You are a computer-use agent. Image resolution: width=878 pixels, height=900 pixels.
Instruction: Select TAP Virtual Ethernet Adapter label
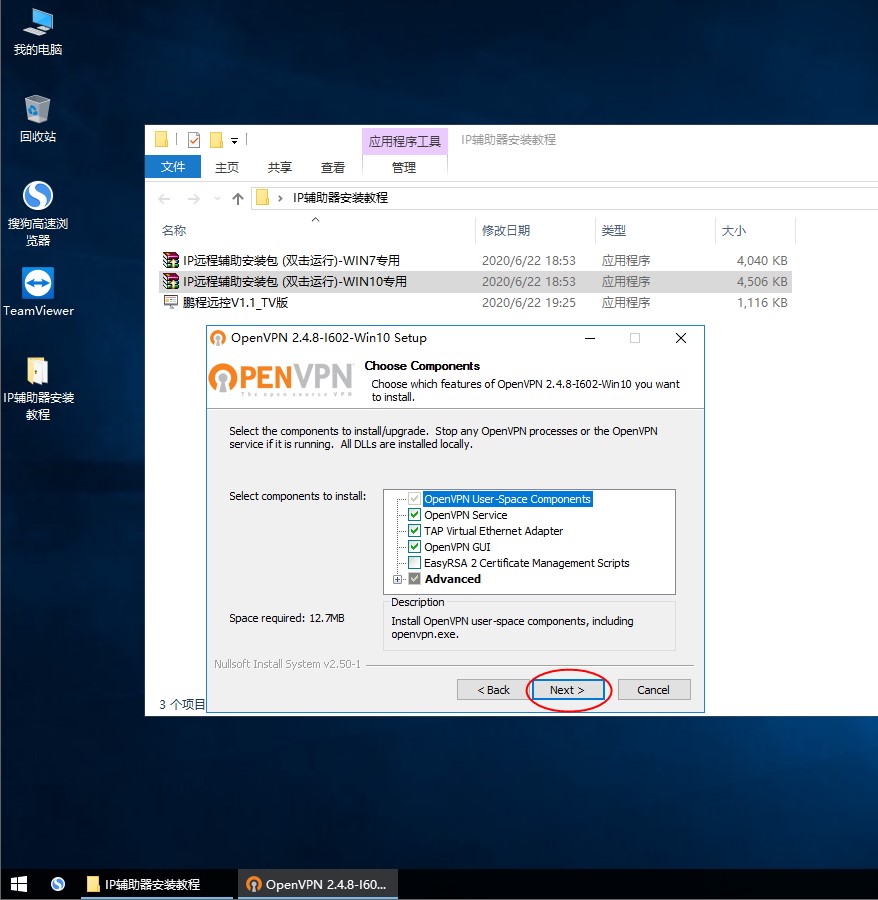(x=494, y=531)
